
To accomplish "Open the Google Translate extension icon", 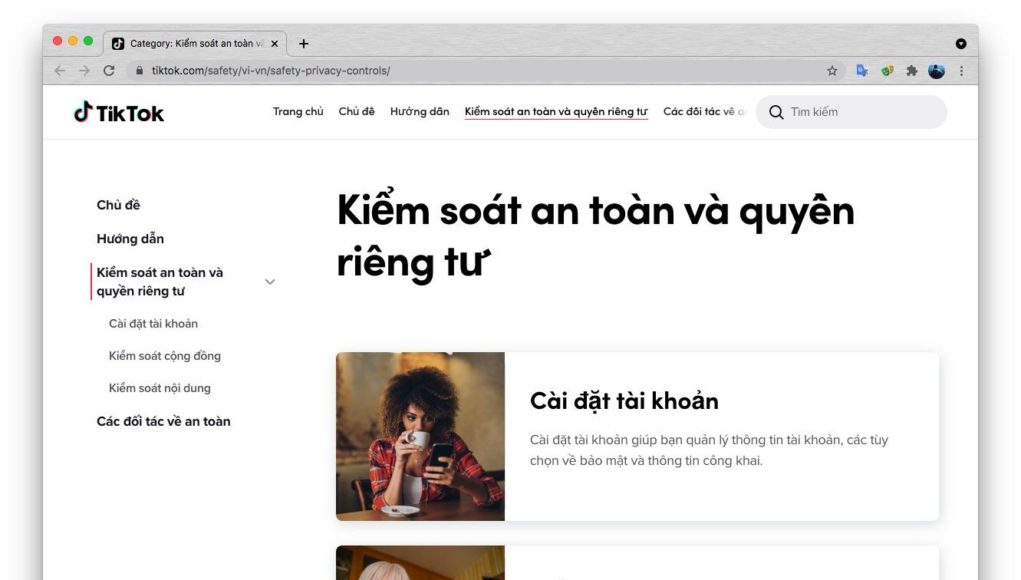I will [861, 71].
